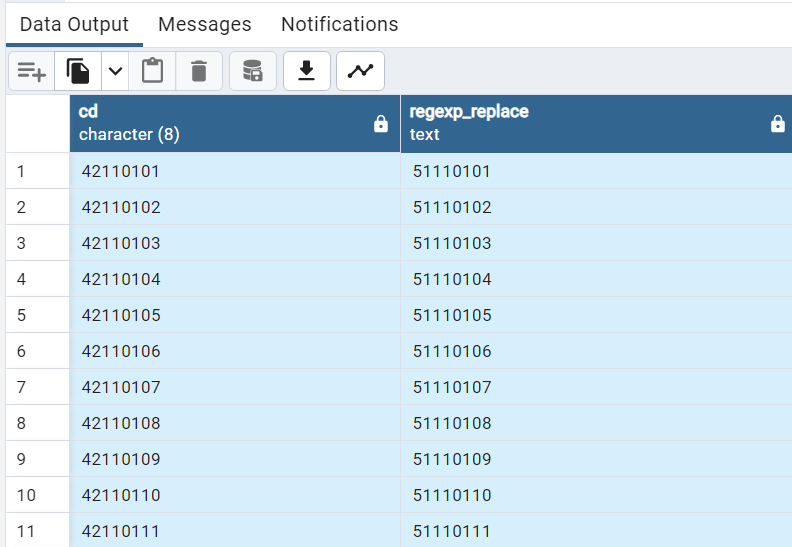Click the Add row icon

click(31, 71)
